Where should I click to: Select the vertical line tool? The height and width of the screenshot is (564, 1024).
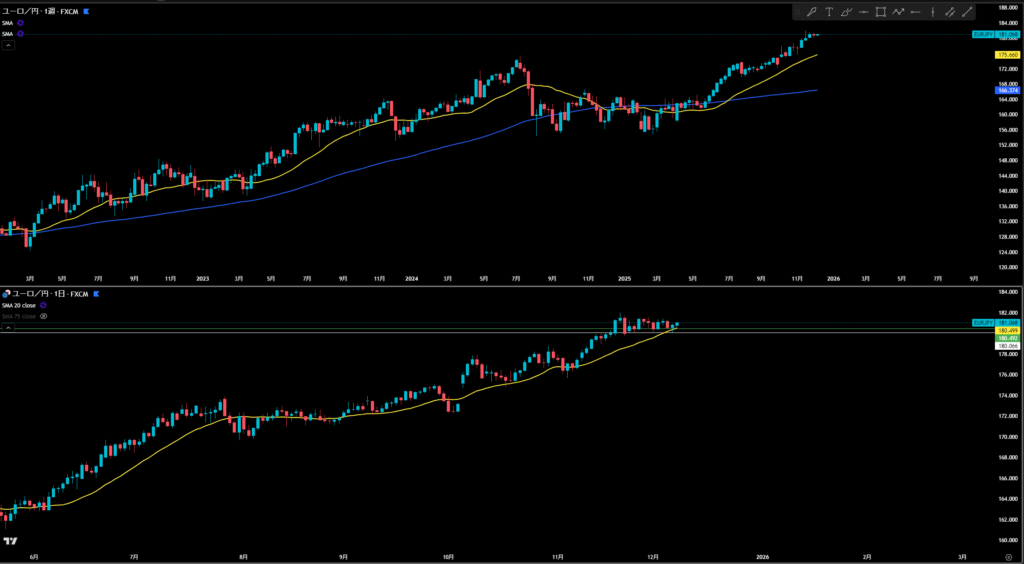(933, 12)
